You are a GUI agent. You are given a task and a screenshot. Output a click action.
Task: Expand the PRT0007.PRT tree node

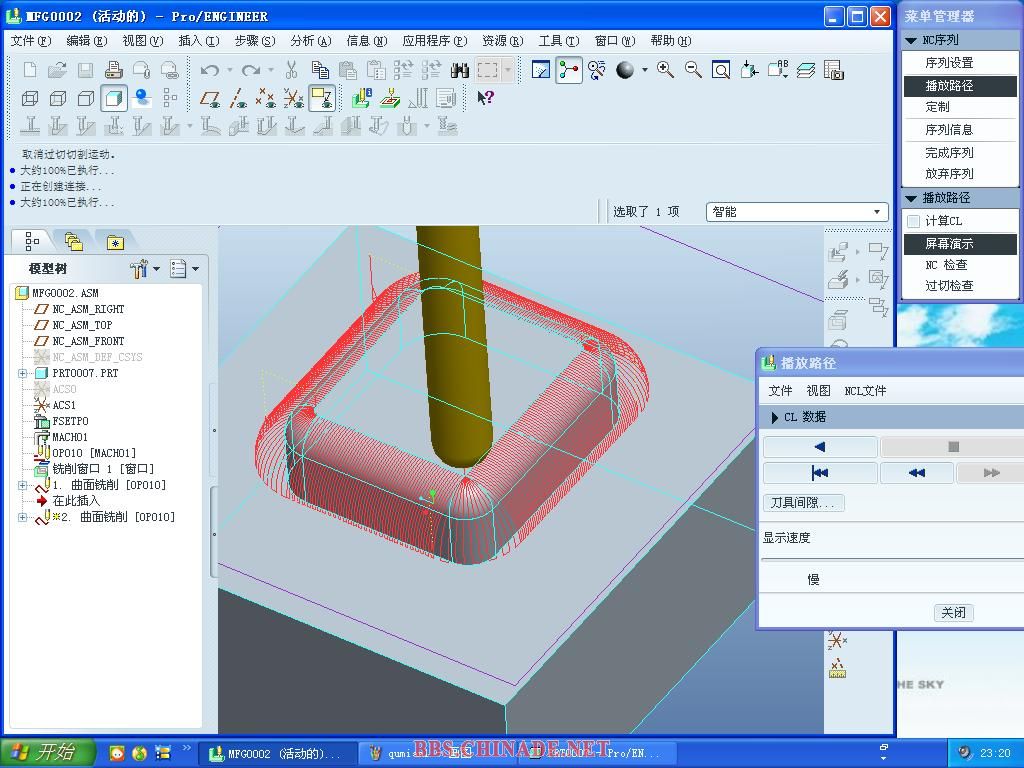point(22,373)
